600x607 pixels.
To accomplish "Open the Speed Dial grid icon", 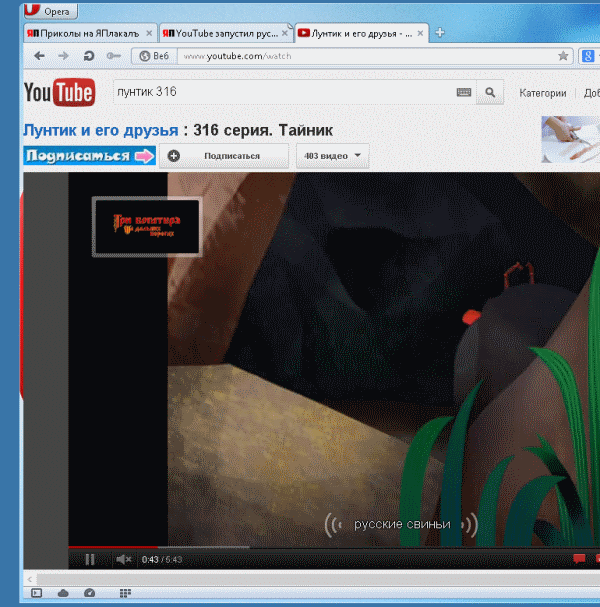I will pos(125,593).
